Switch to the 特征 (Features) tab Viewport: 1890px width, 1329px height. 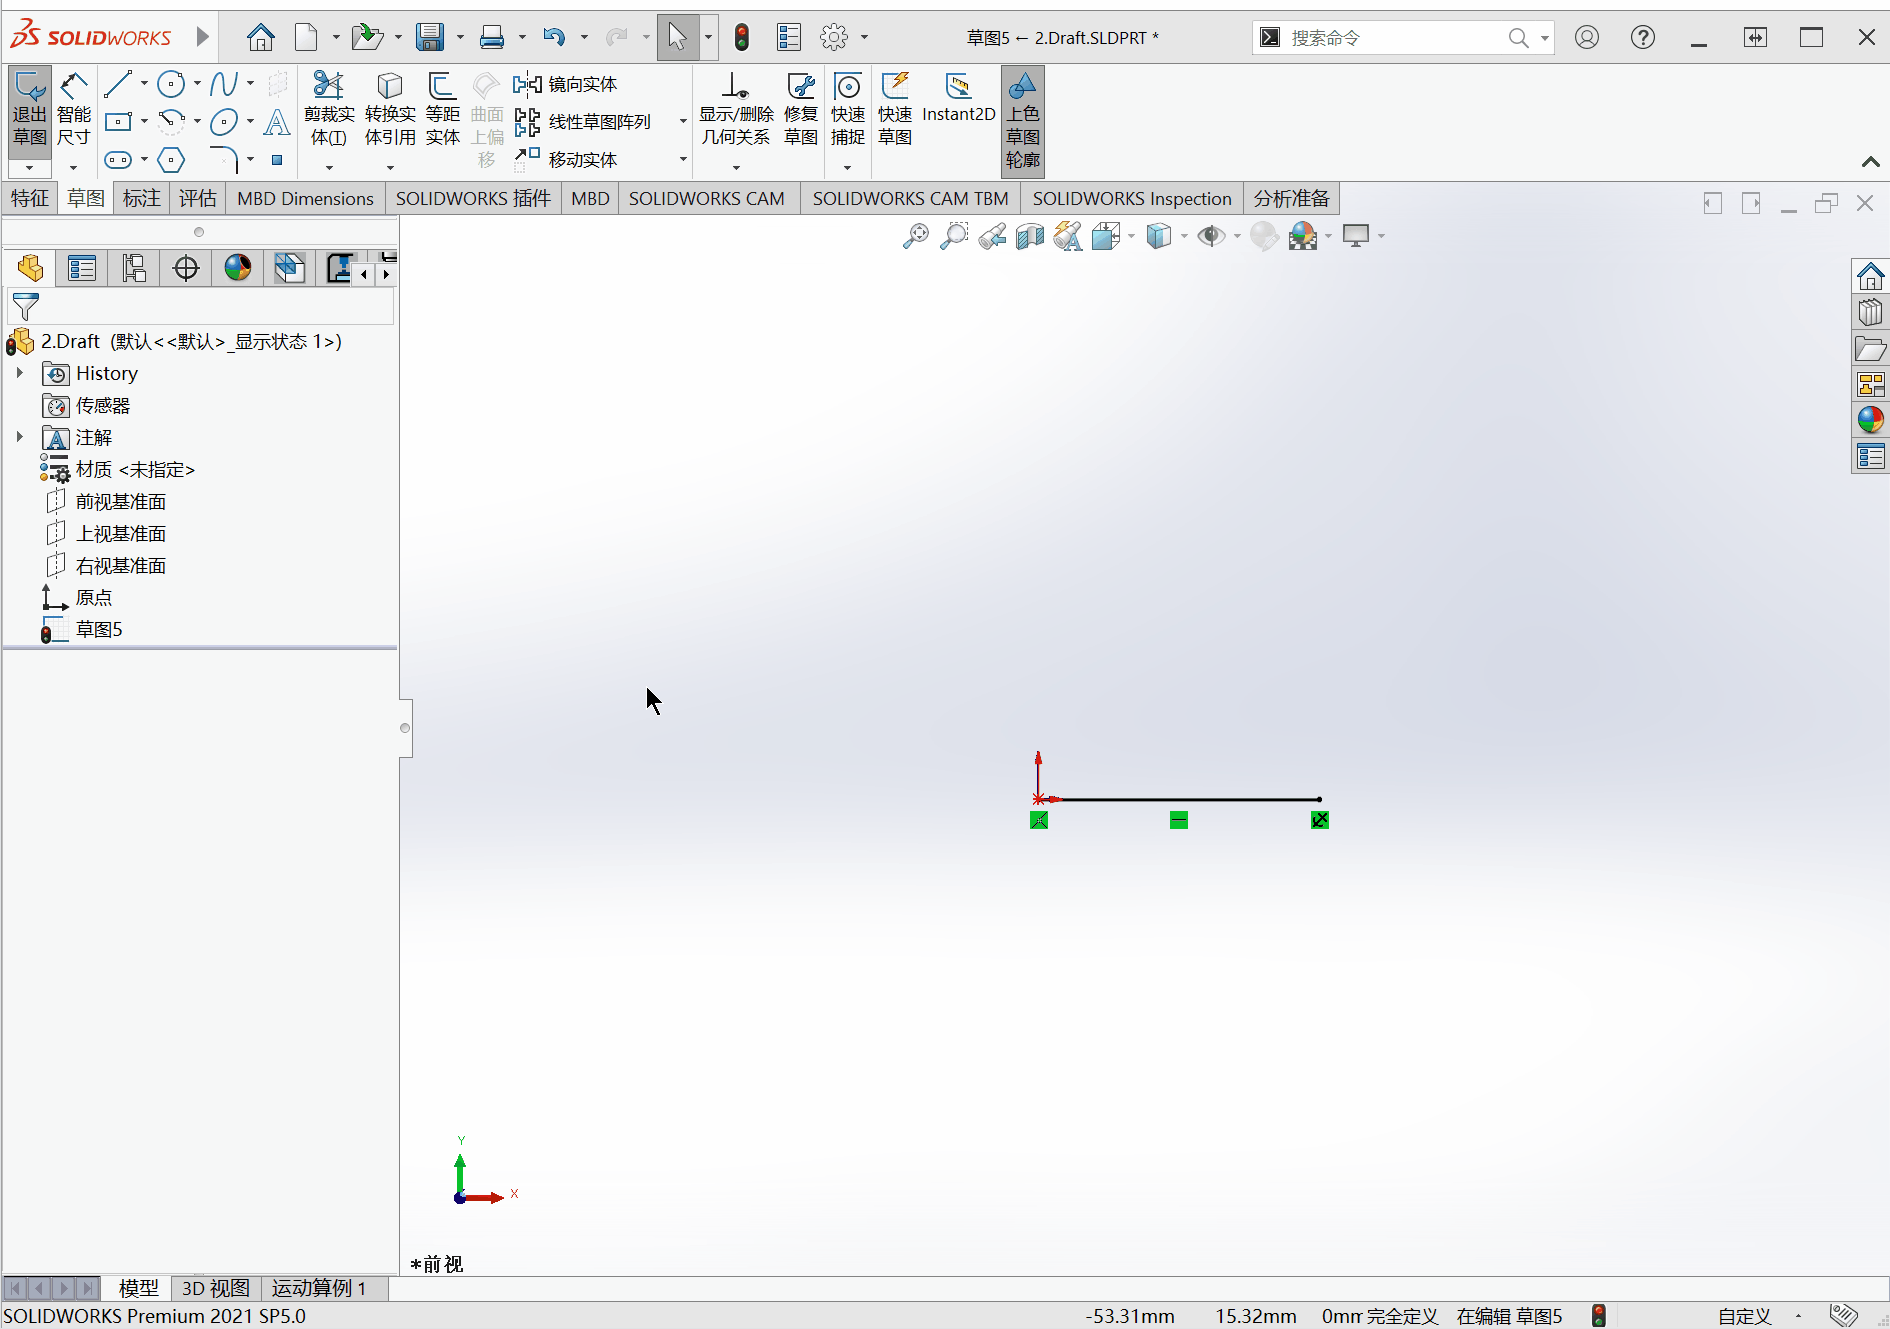(x=30, y=198)
